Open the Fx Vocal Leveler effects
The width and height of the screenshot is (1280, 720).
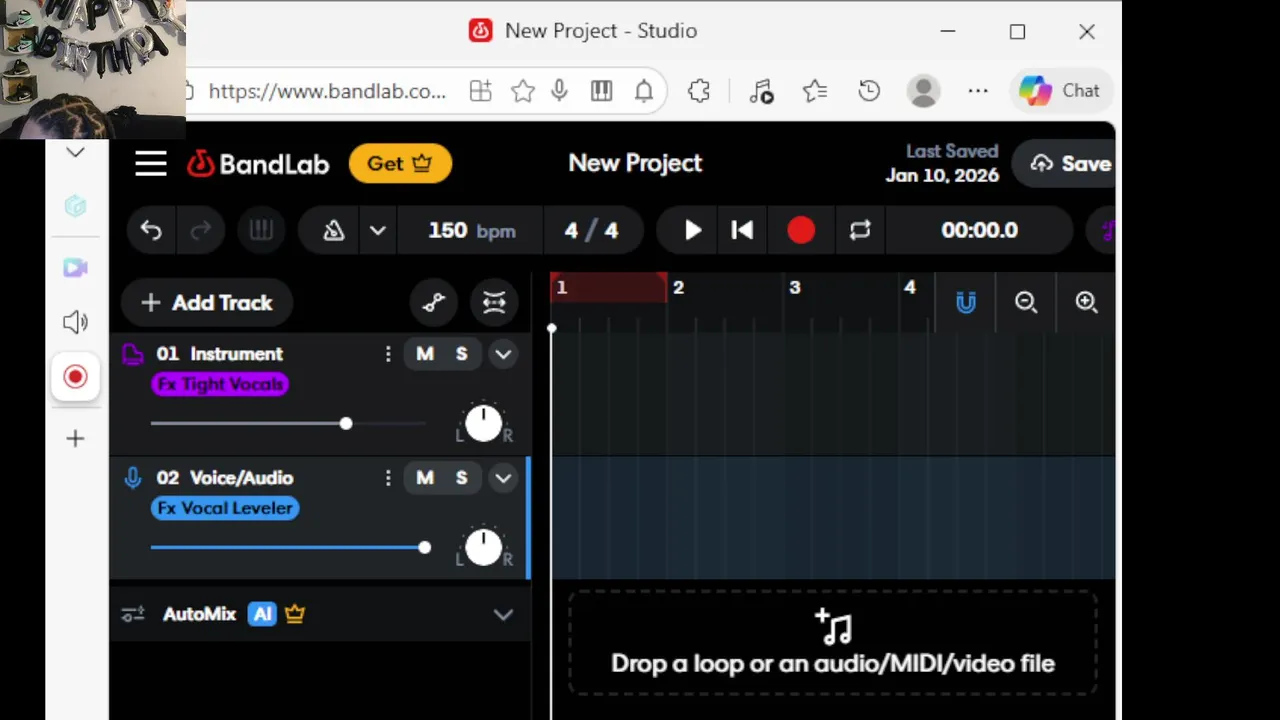(x=225, y=508)
